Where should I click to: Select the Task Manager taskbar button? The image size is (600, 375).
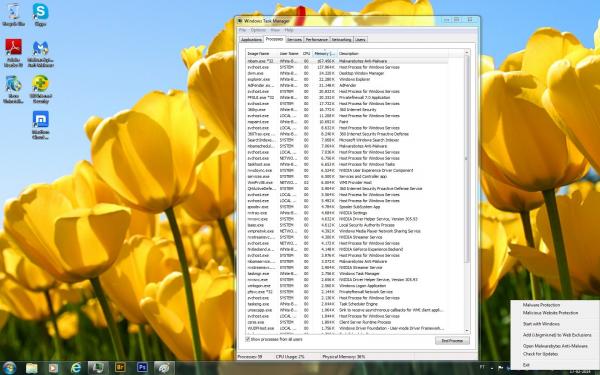(x=98, y=368)
